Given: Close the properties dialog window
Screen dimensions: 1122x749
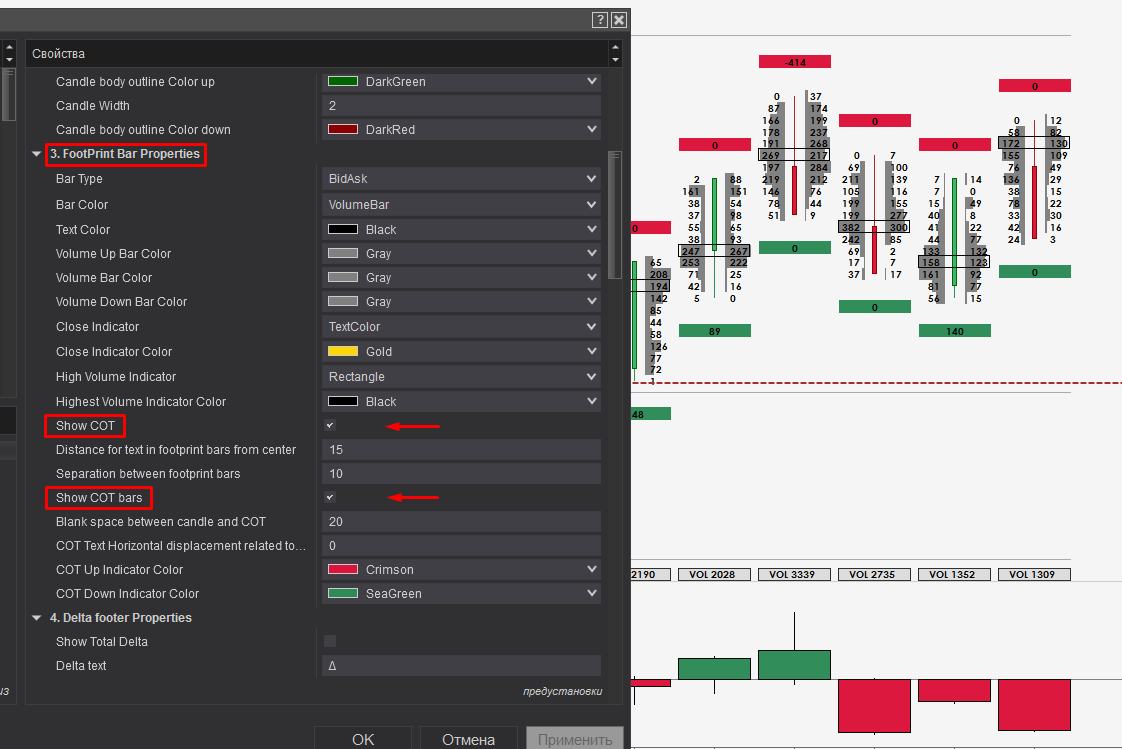Looking at the screenshot, I should [619, 19].
